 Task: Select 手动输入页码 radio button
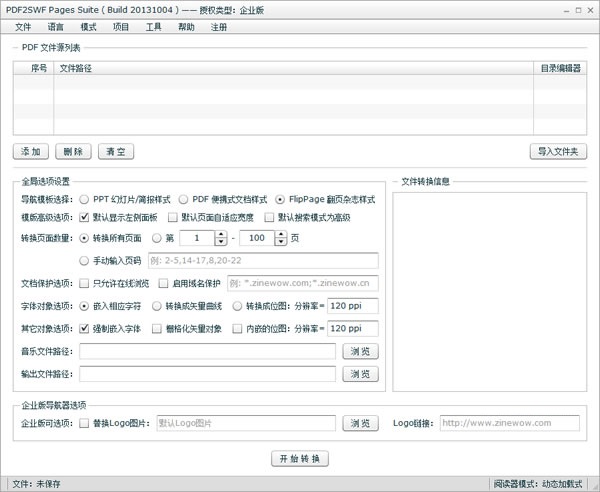pos(84,261)
